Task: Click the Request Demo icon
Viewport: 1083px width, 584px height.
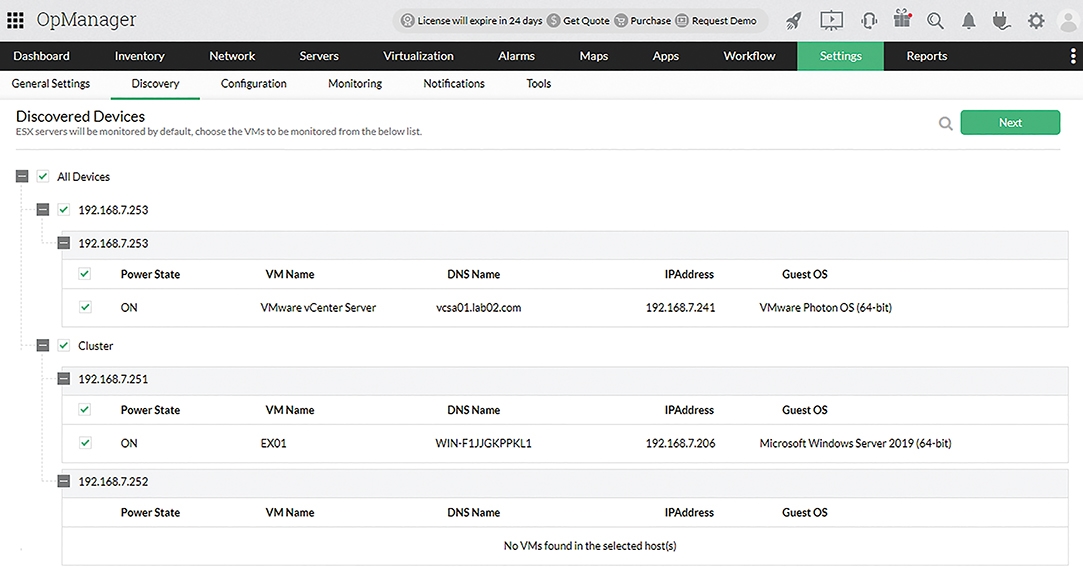Action: (x=682, y=21)
